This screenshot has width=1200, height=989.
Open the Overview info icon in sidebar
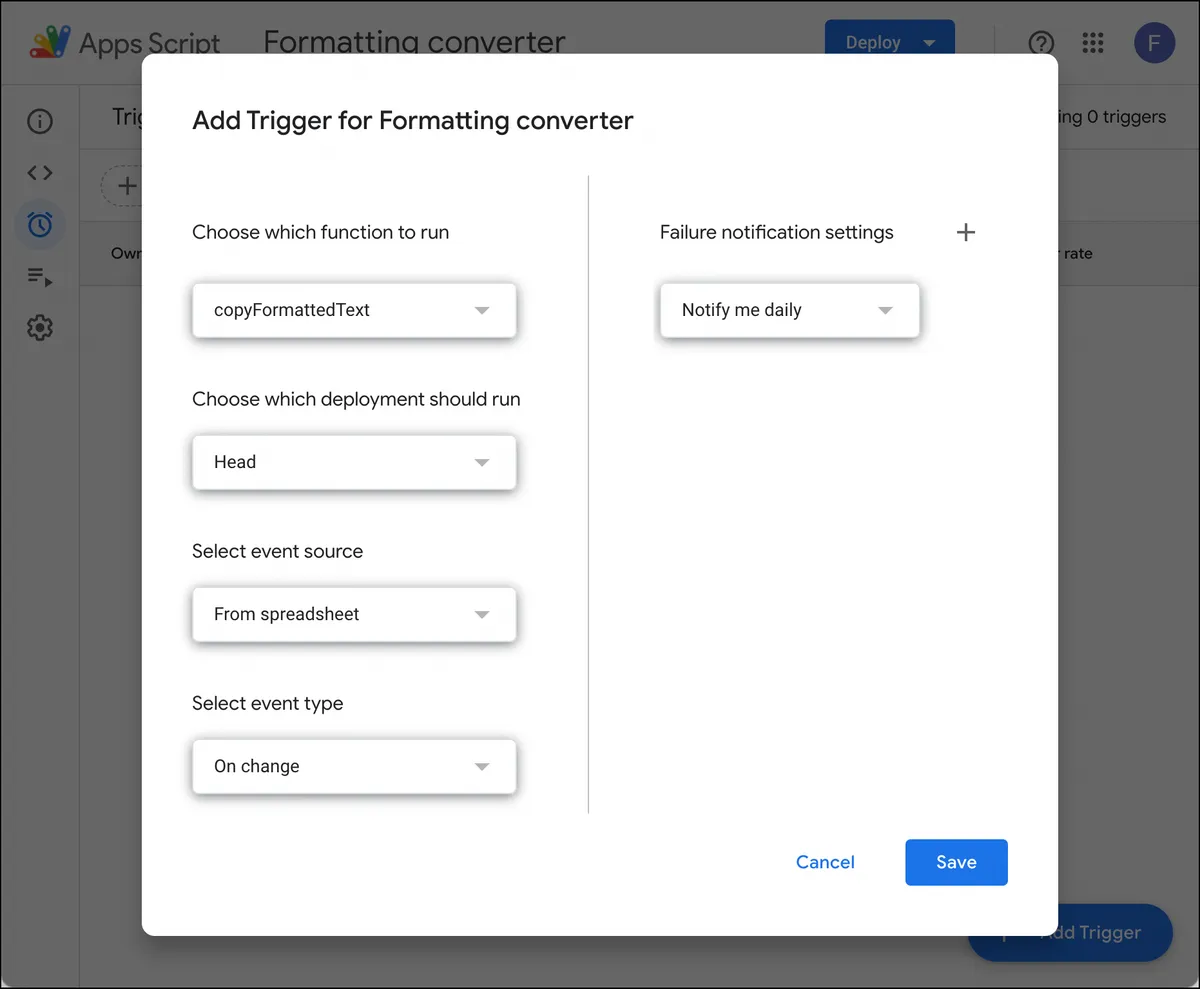40,122
